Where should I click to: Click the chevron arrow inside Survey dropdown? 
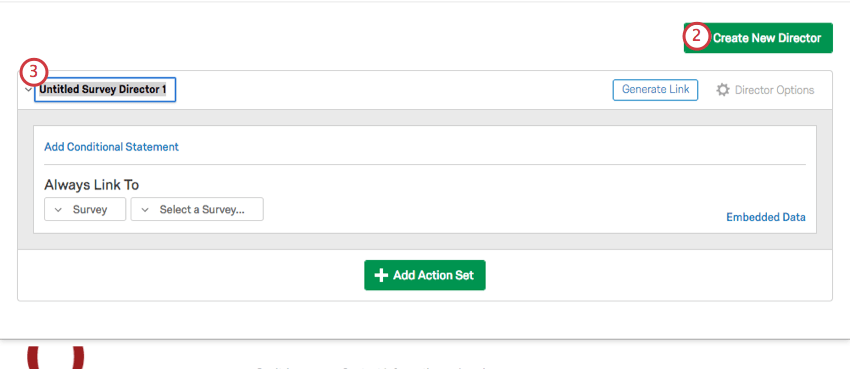coord(59,210)
